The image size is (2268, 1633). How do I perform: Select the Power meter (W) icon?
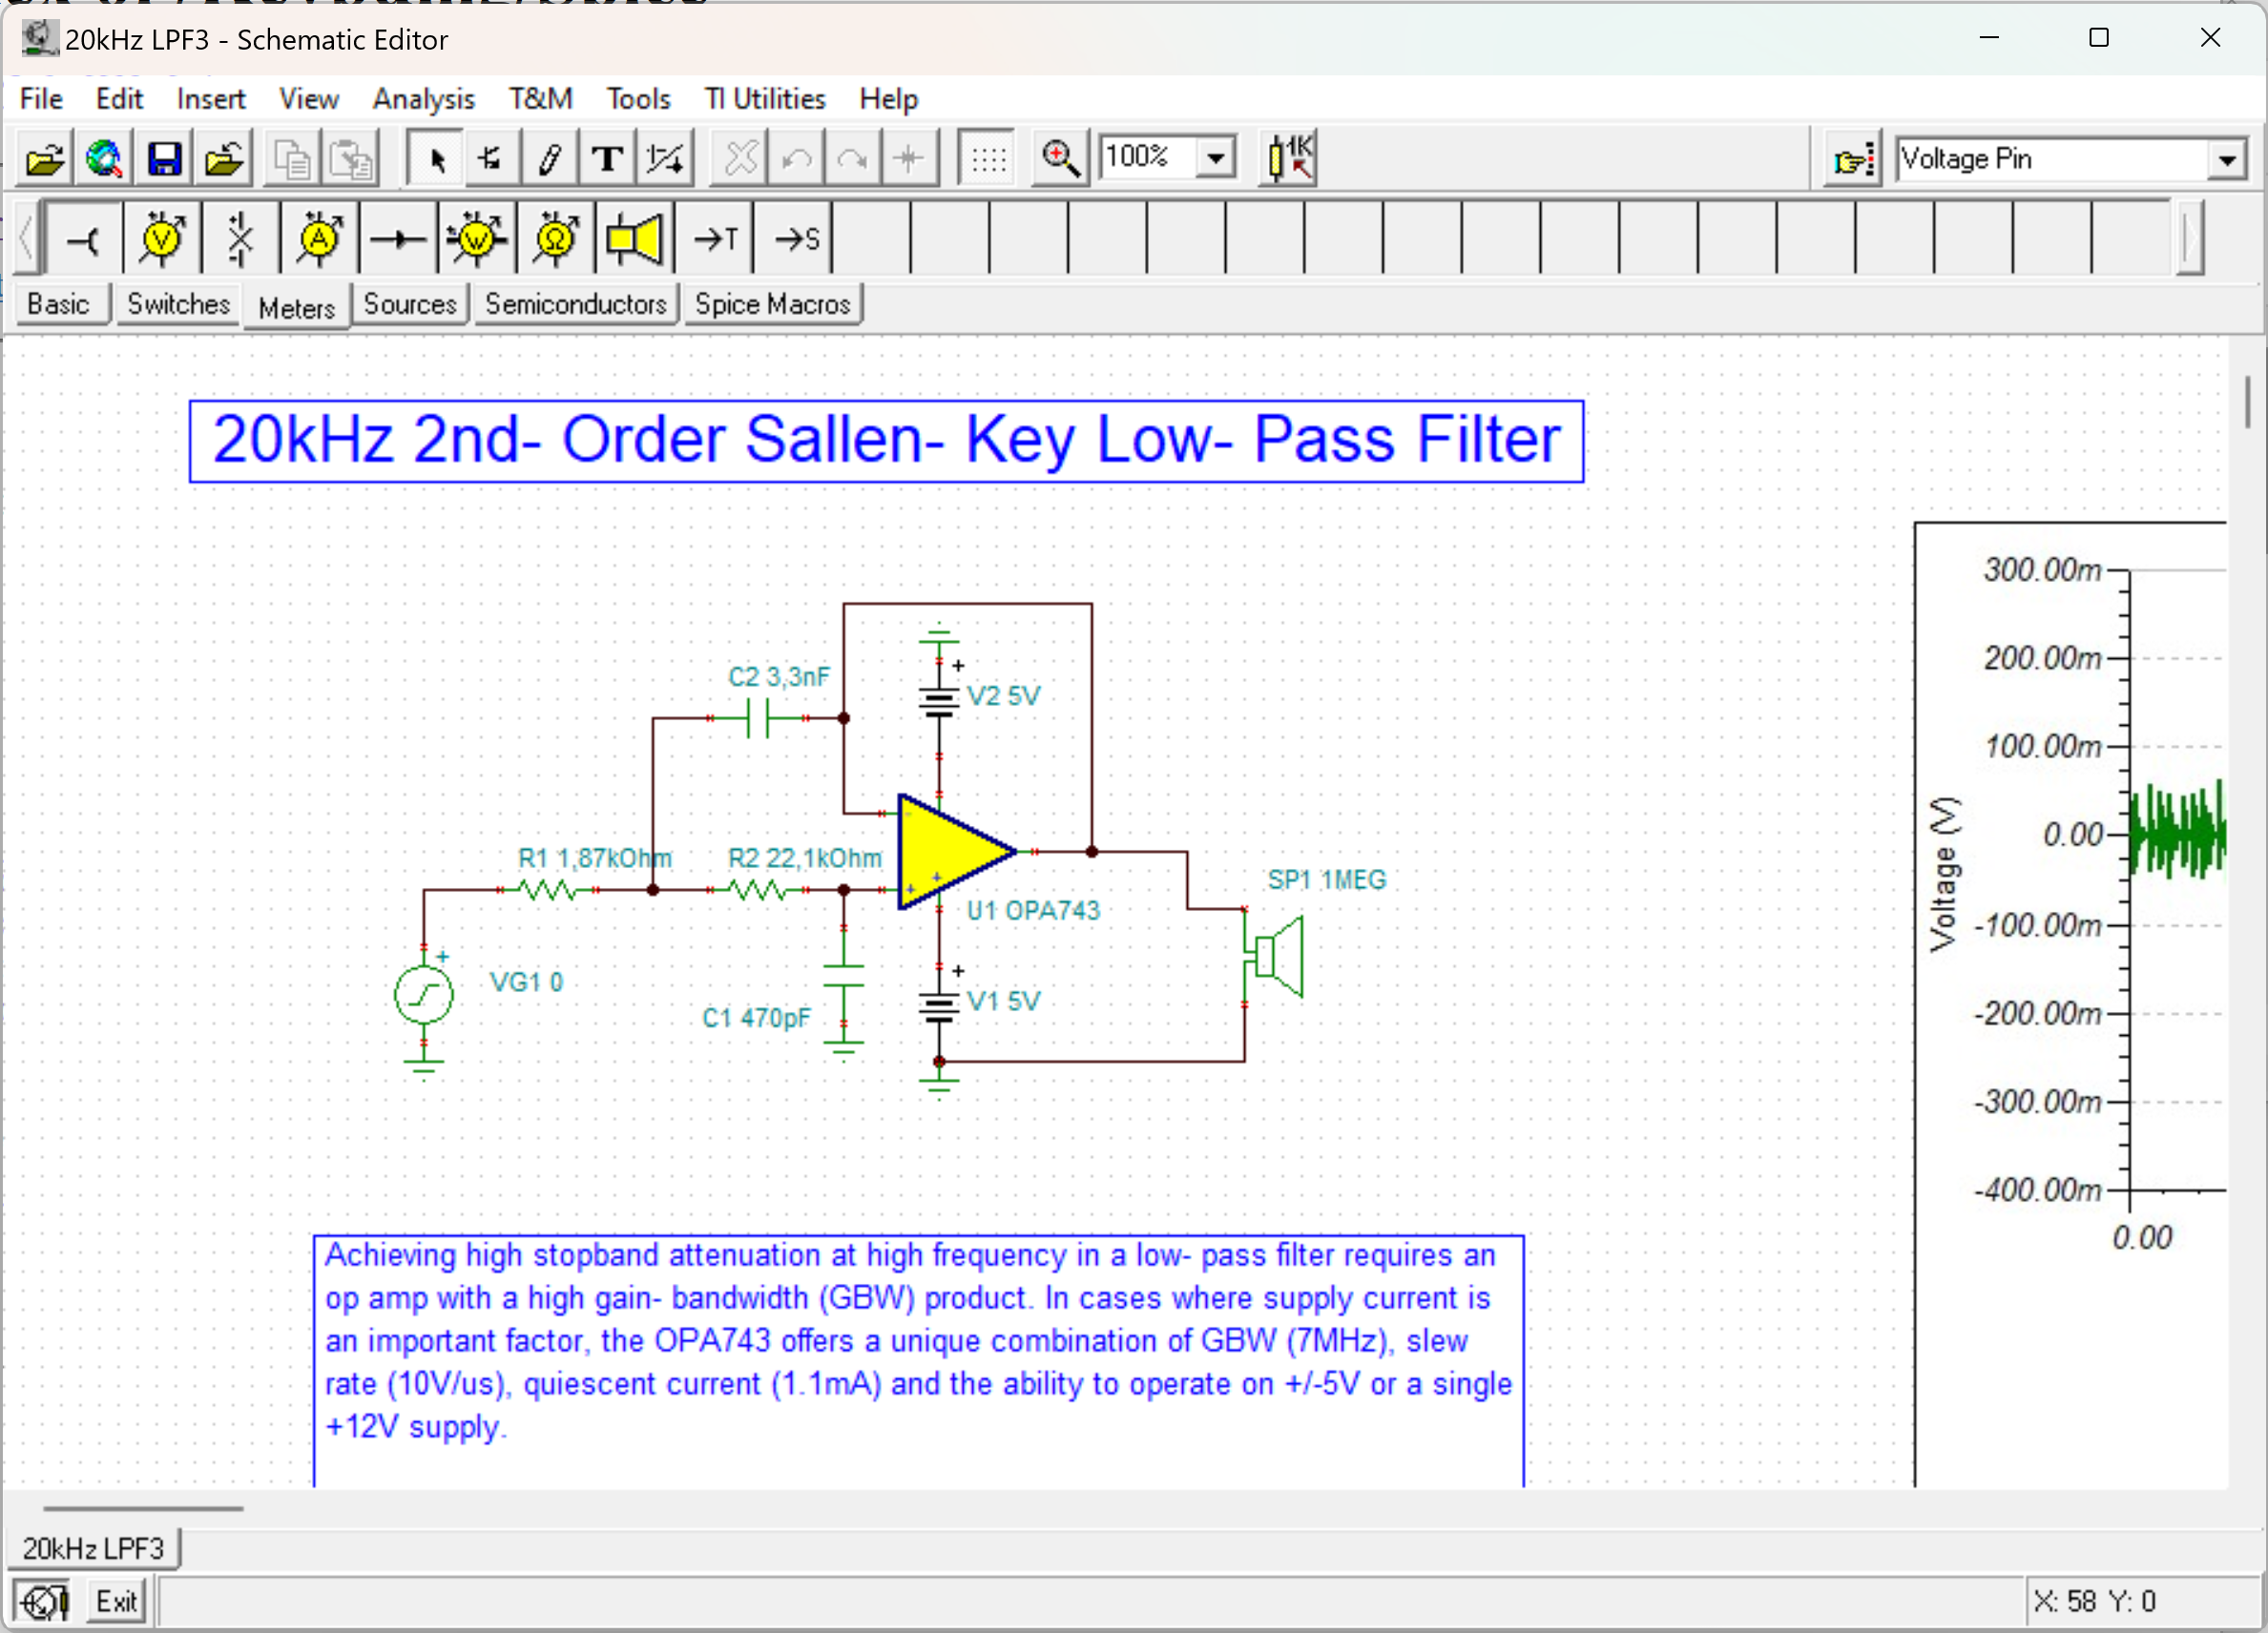click(476, 238)
